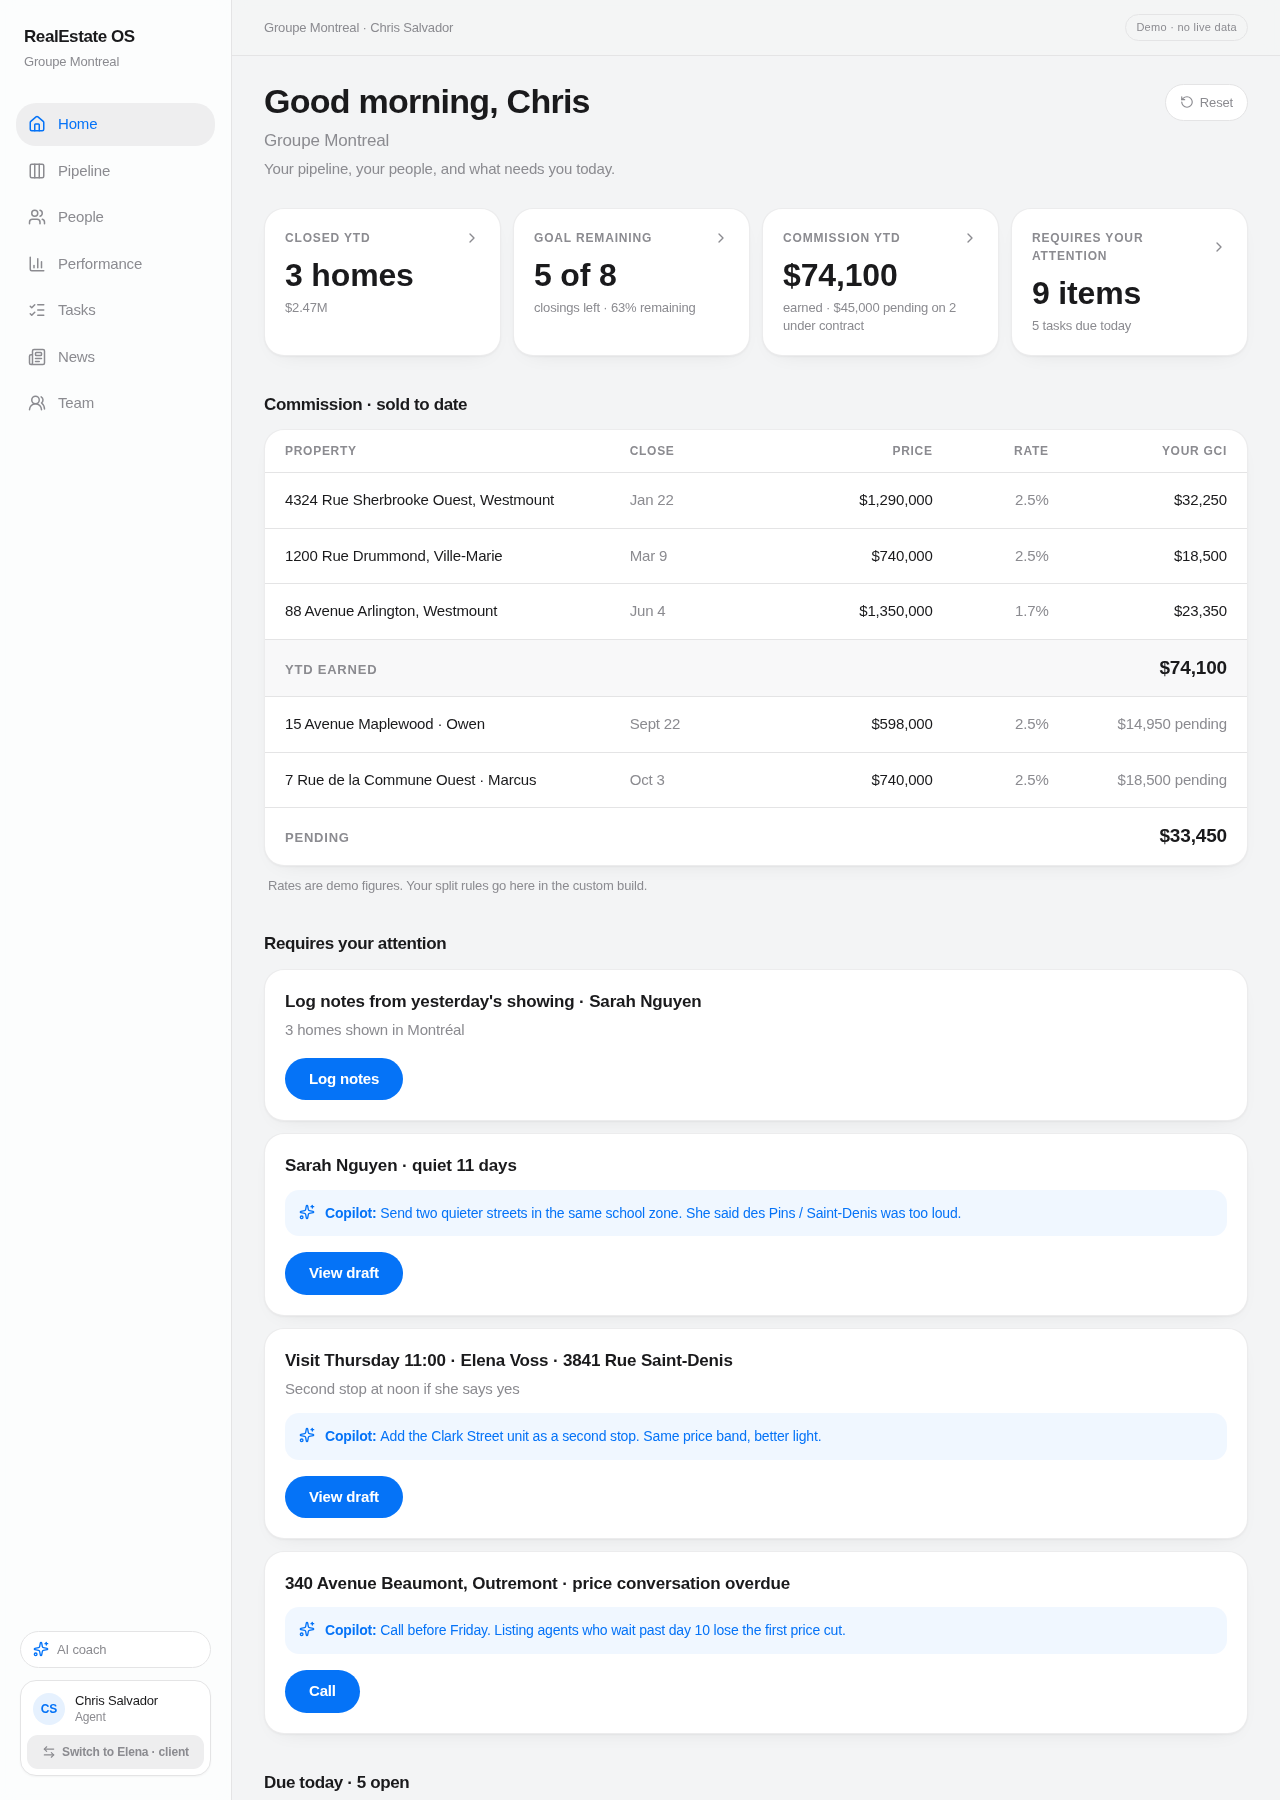
Task: Click Copilot sparkle icon on Sarah Nguyen quiet card
Action: pyautogui.click(x=307, y=1212)
